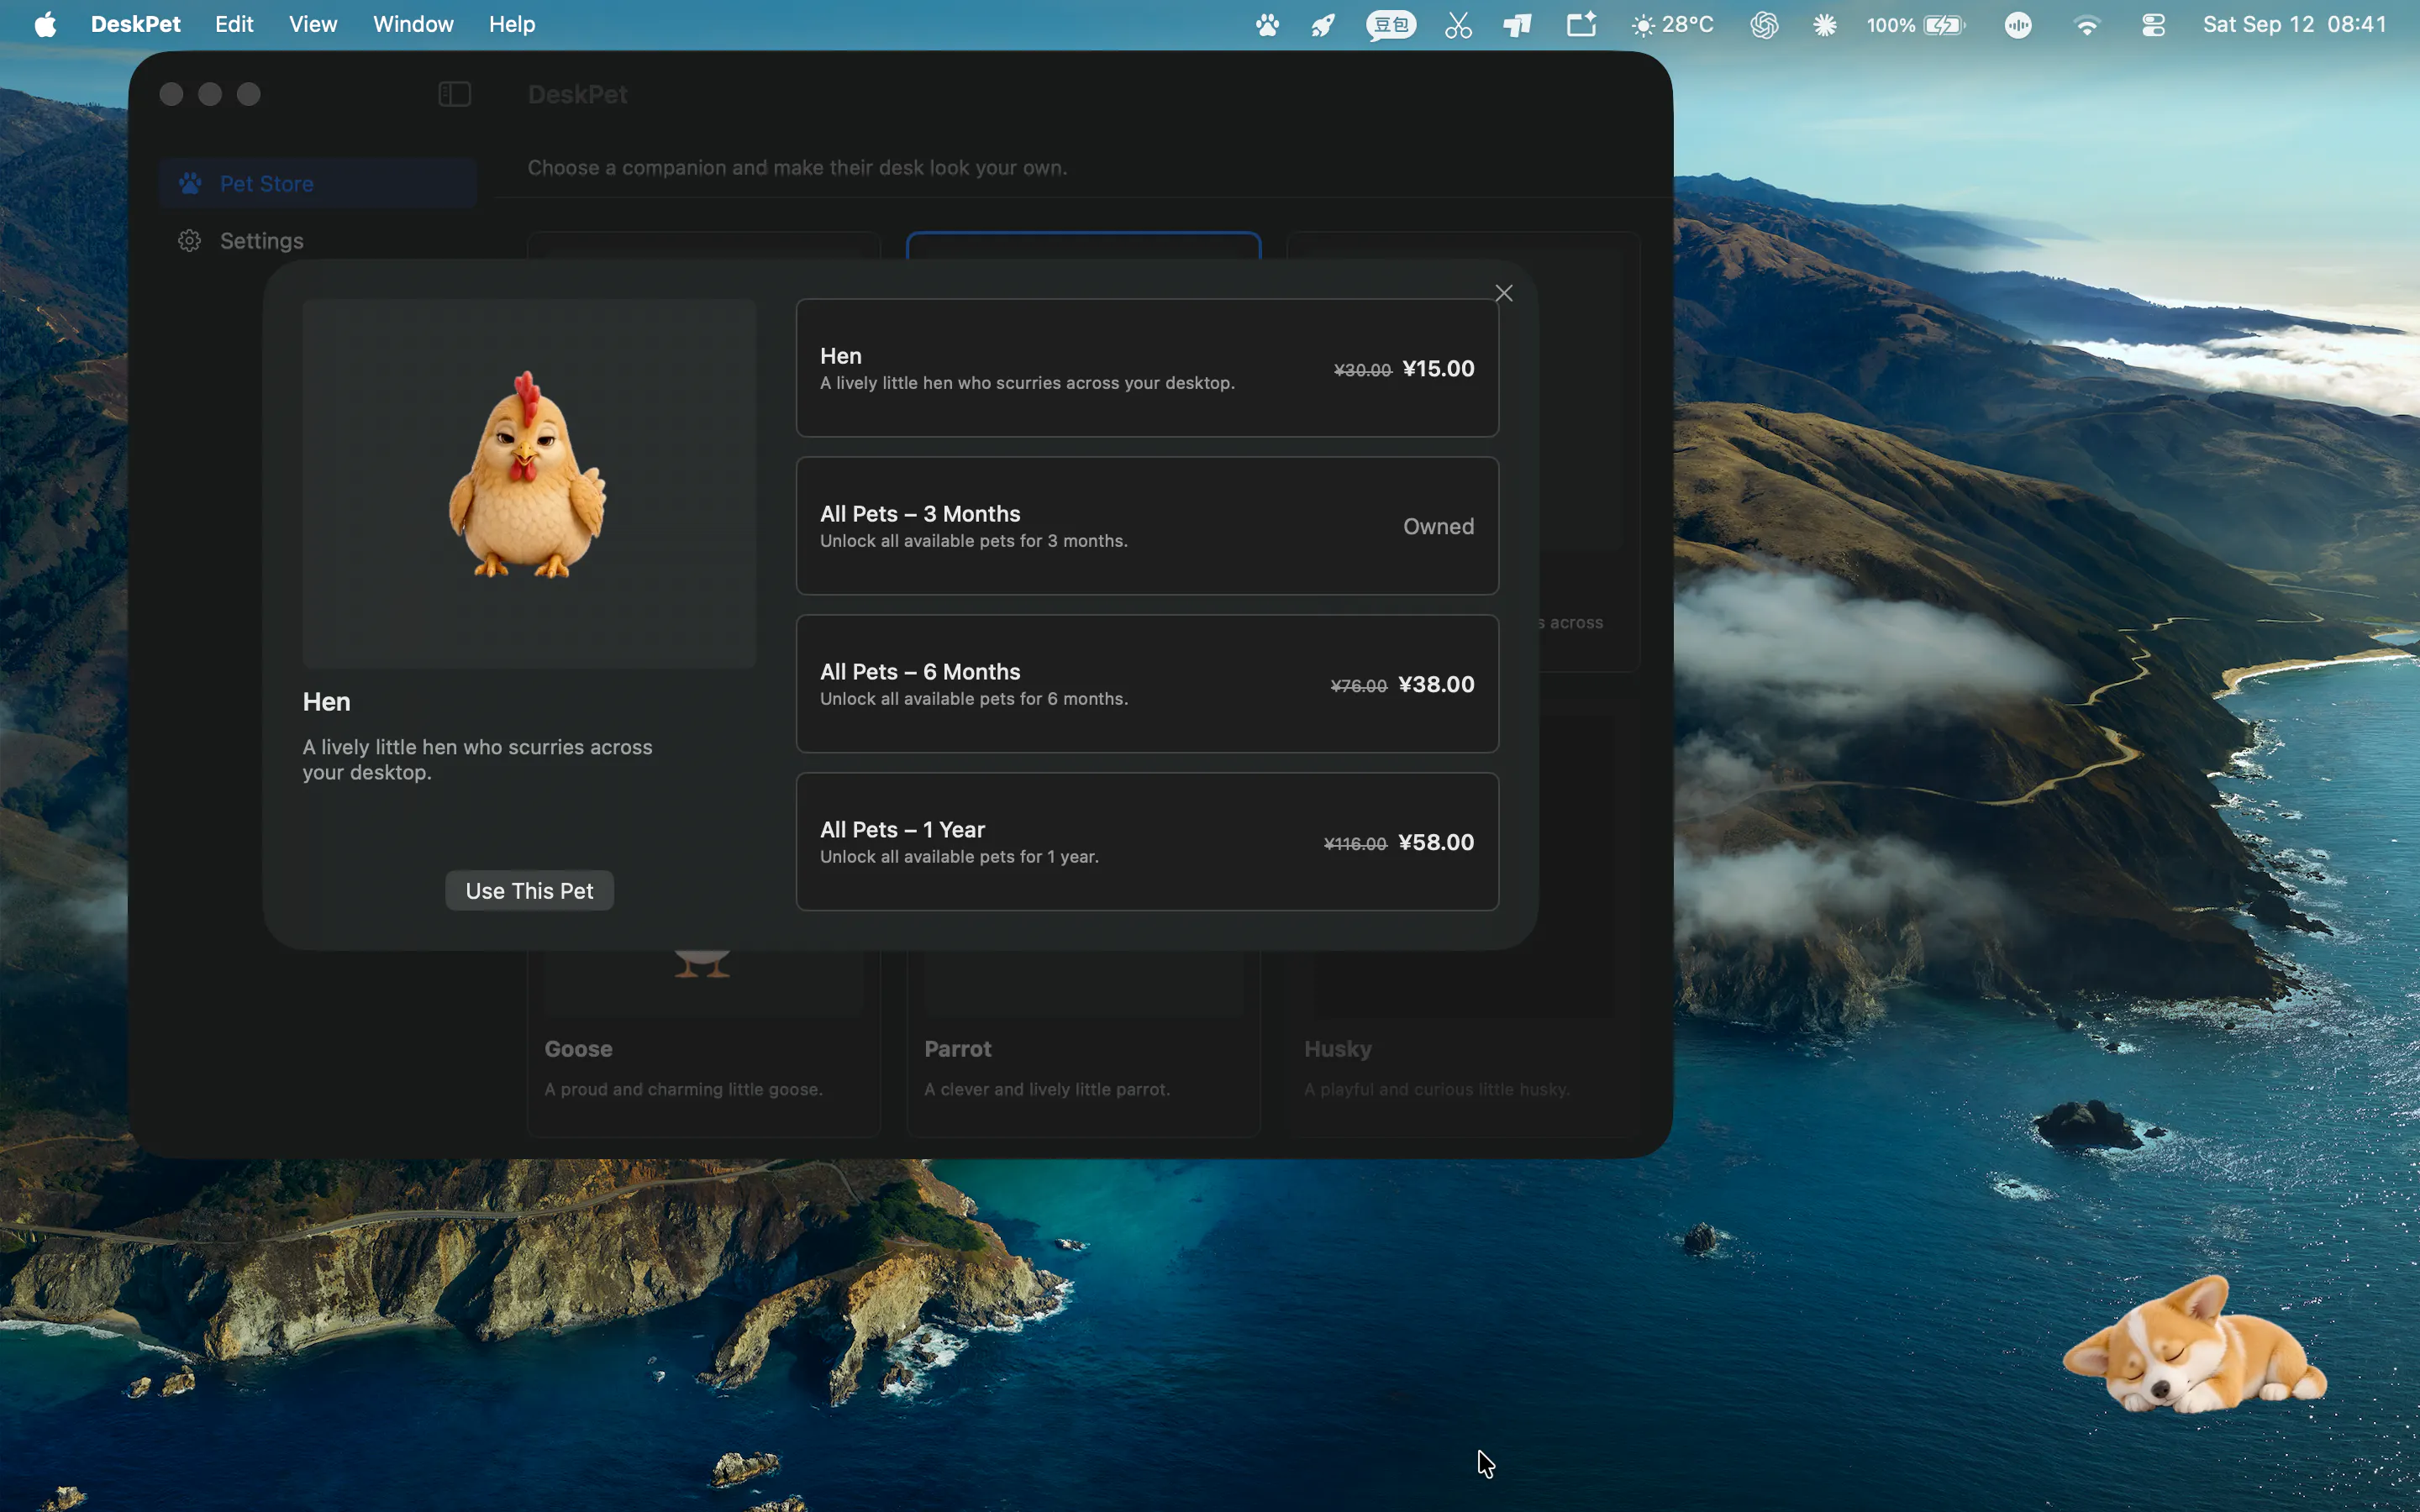Open the 28°C weather menu item
The width and height of the screenshot is (2420, 1512).
[1673, 25]
